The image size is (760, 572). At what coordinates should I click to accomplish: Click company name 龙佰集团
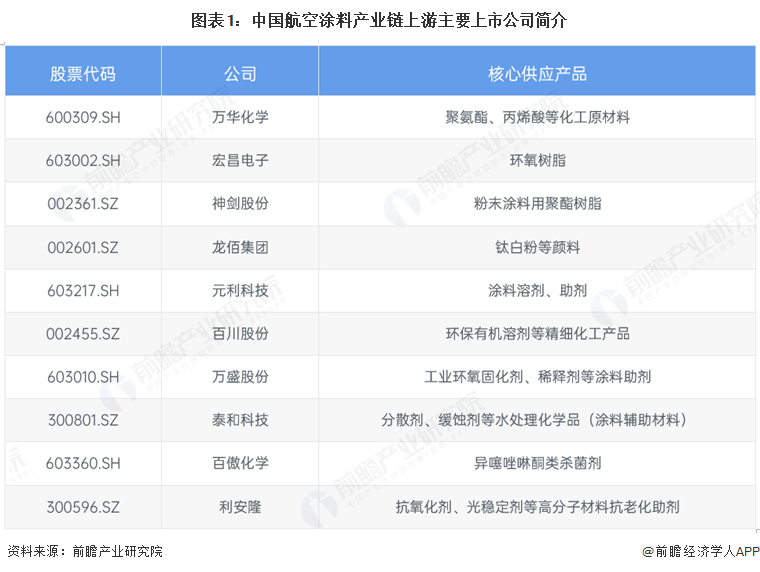[x=240, y=247]
